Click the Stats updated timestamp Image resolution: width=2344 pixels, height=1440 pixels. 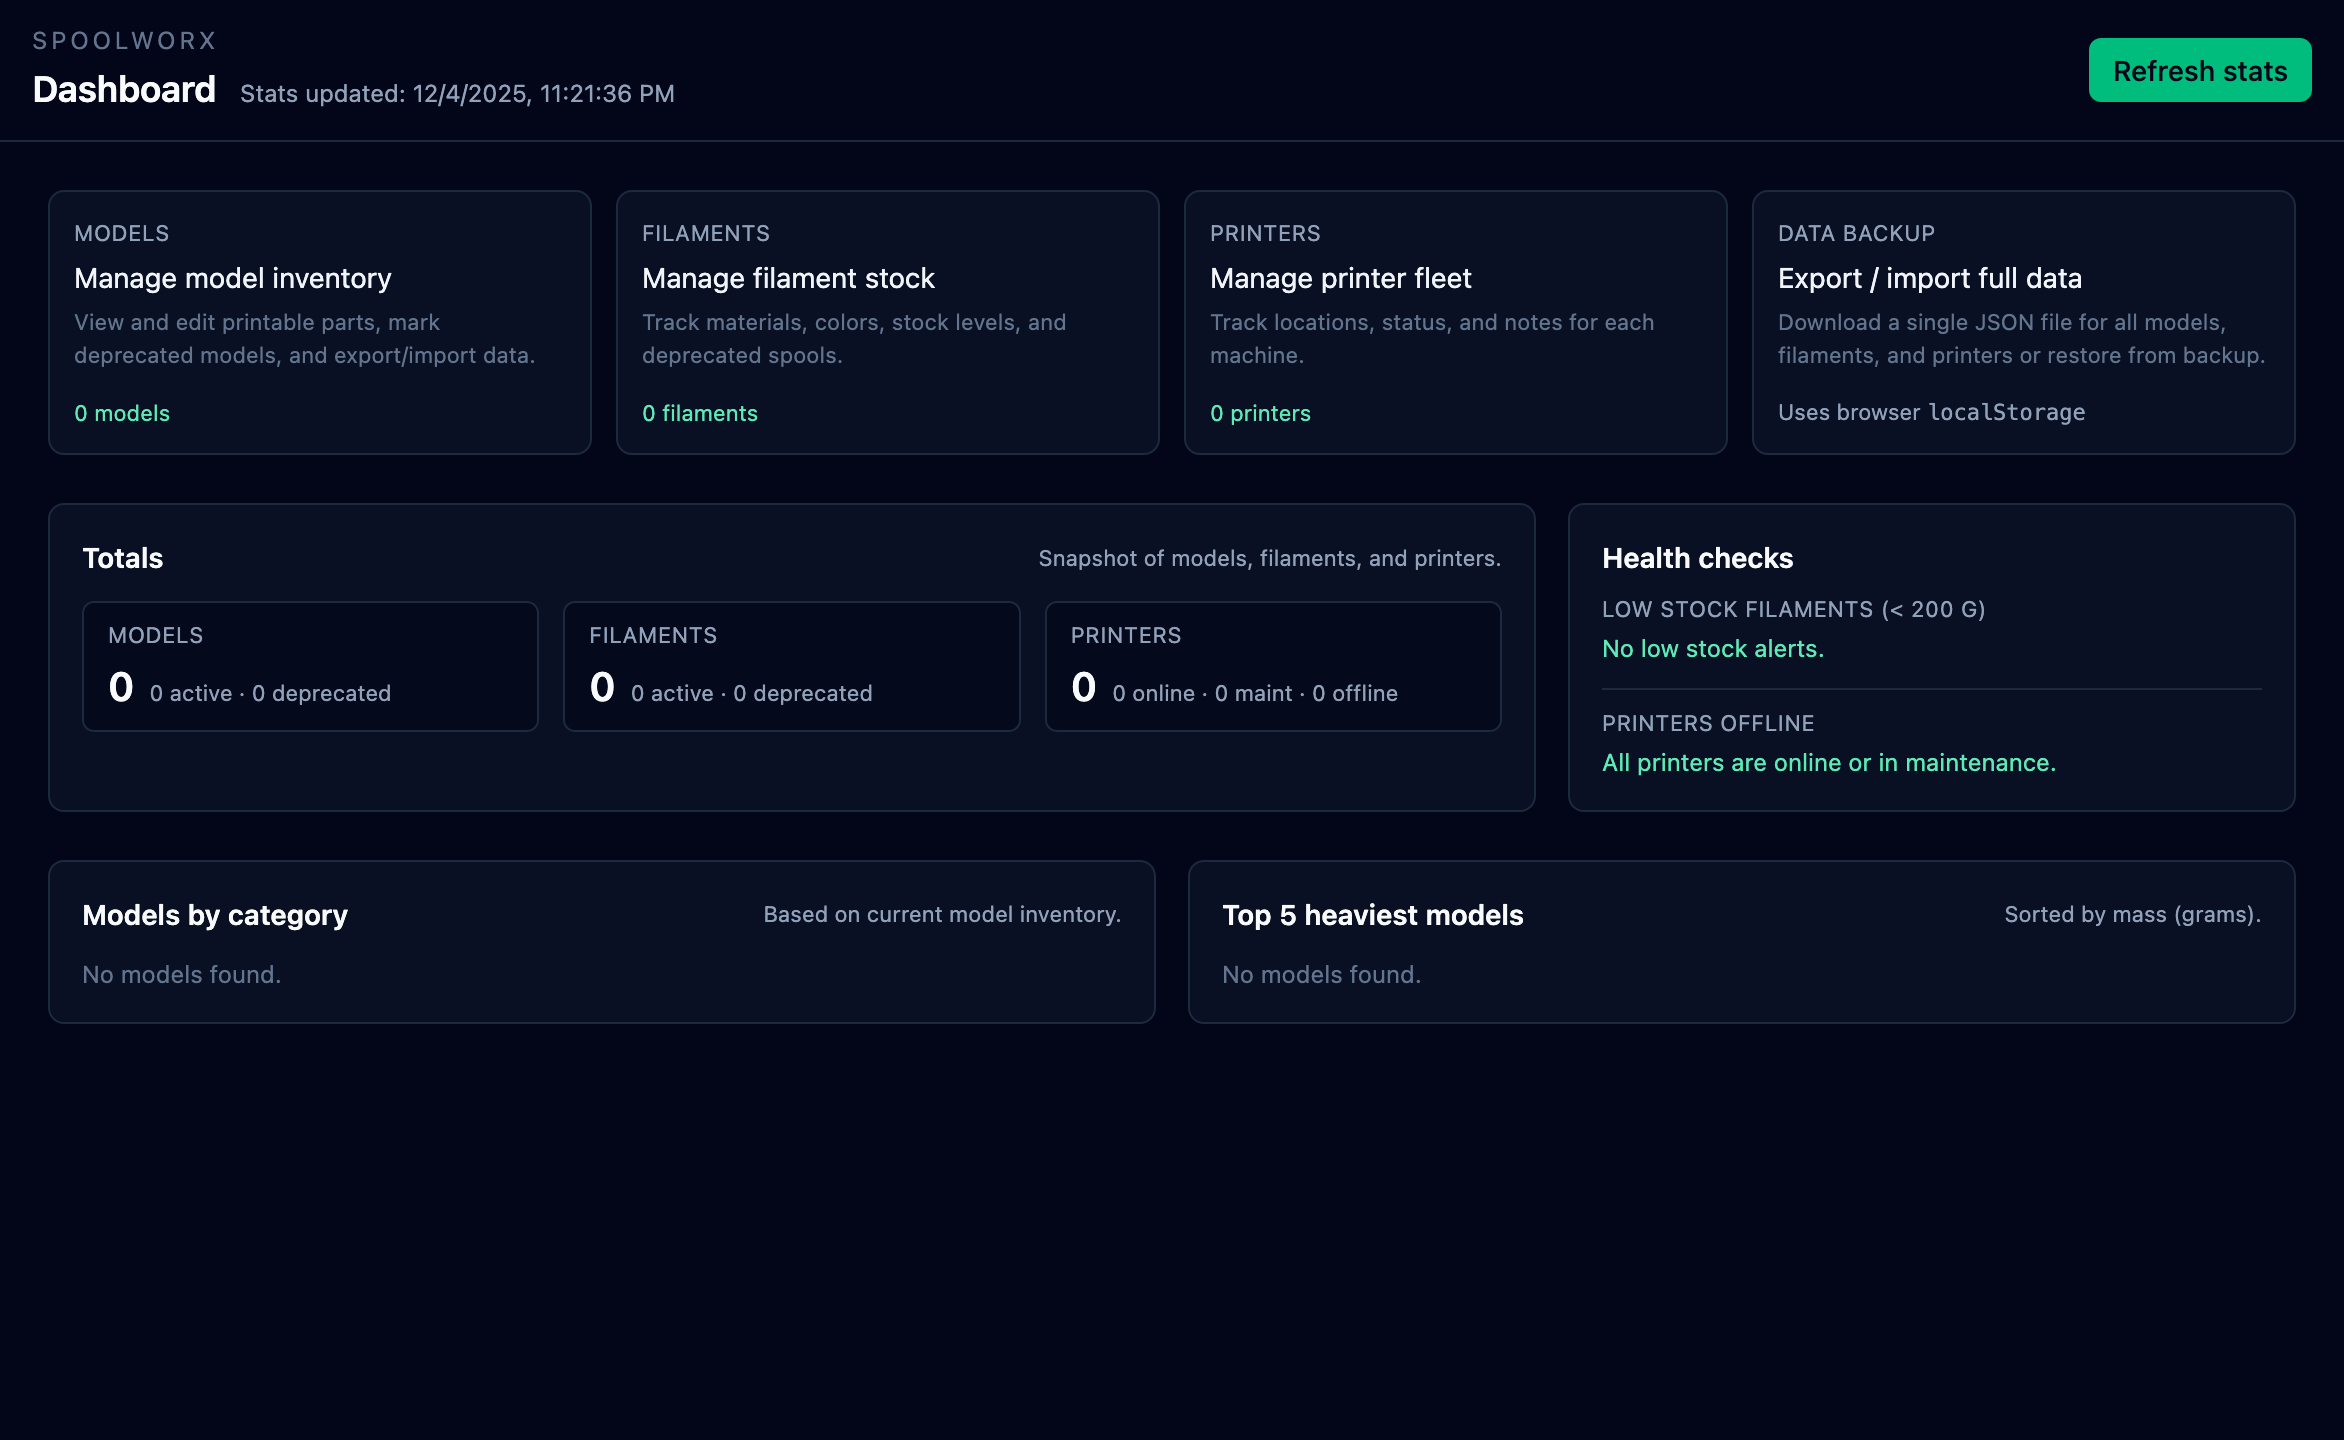click(456, 93)
